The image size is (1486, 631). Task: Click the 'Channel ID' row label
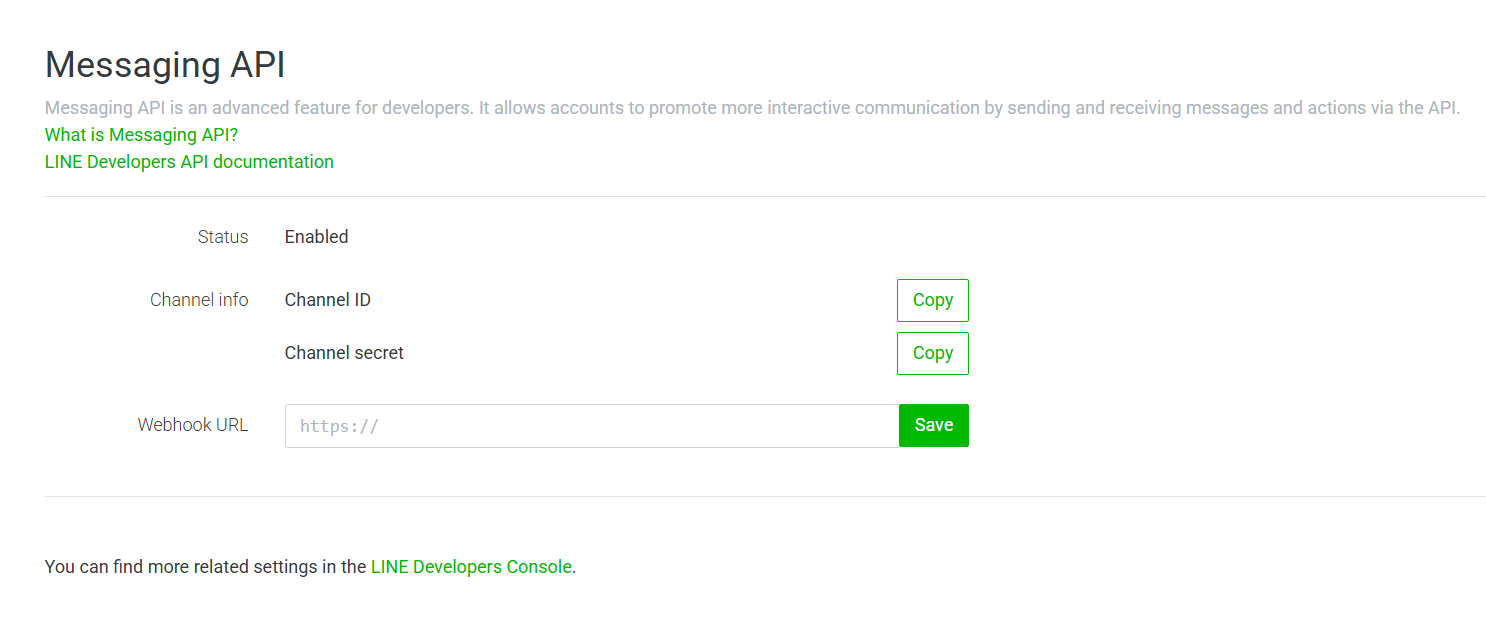click(x=327, y=300)
